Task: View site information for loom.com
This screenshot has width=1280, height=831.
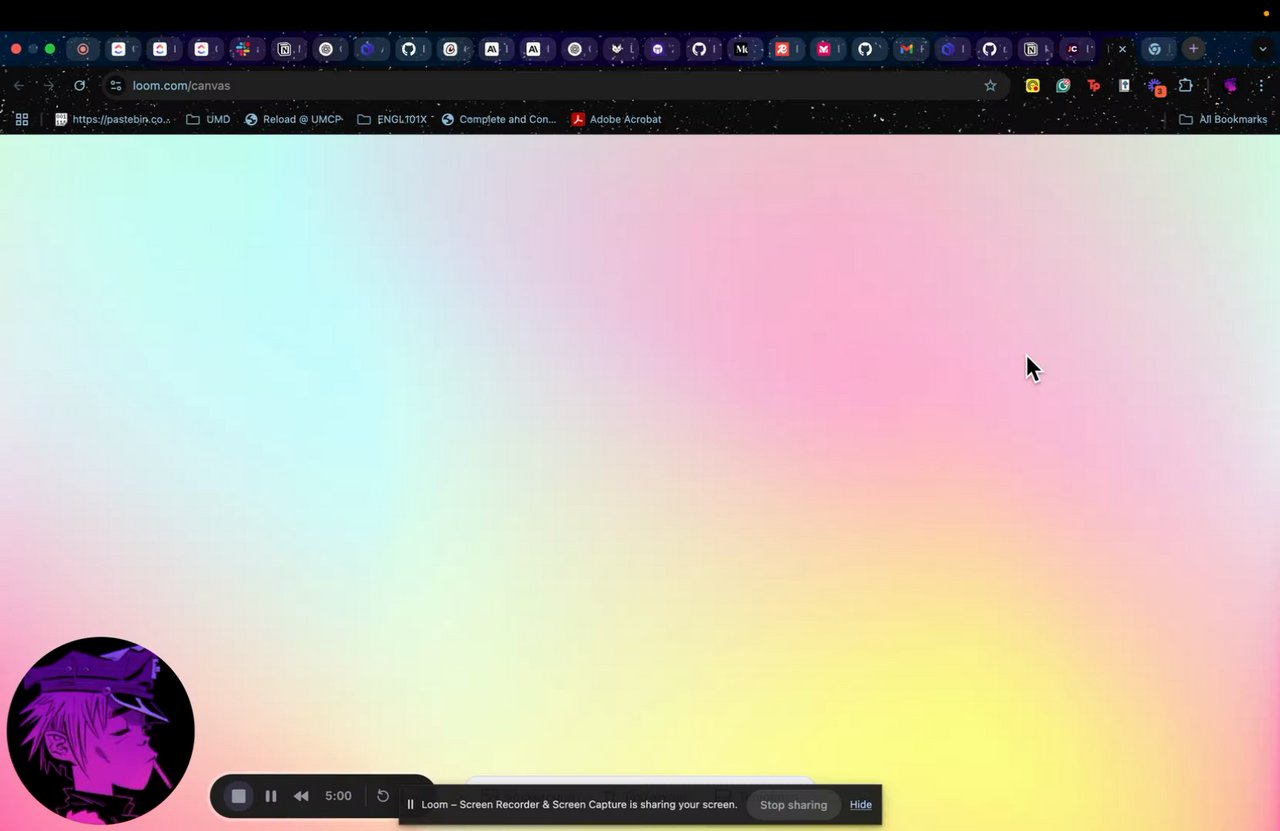Action: click(x=116, y=86)
